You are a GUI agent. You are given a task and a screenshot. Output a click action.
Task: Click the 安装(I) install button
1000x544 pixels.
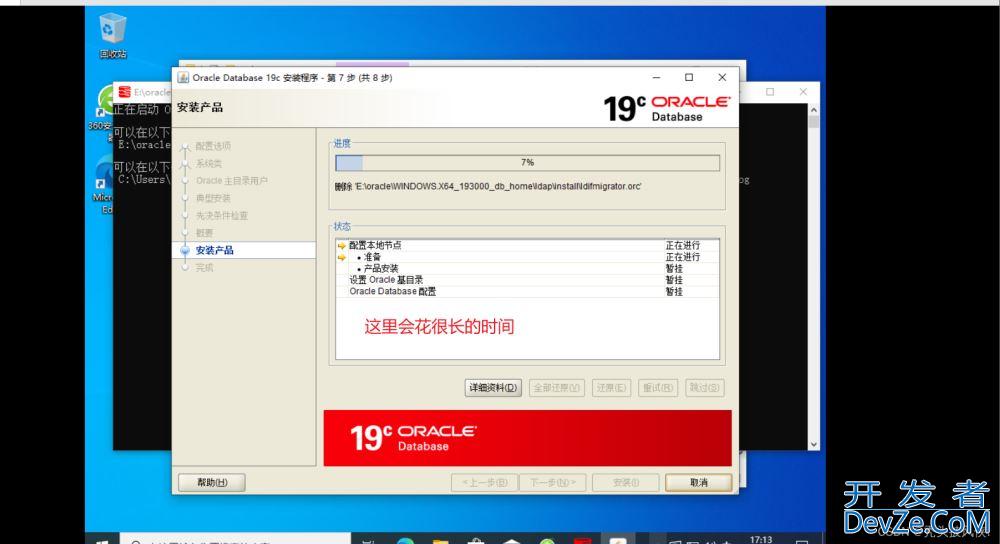[x=626, y=483]
